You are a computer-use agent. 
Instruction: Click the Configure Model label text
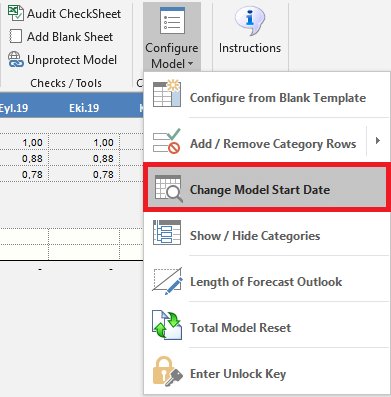coord(172,56)
